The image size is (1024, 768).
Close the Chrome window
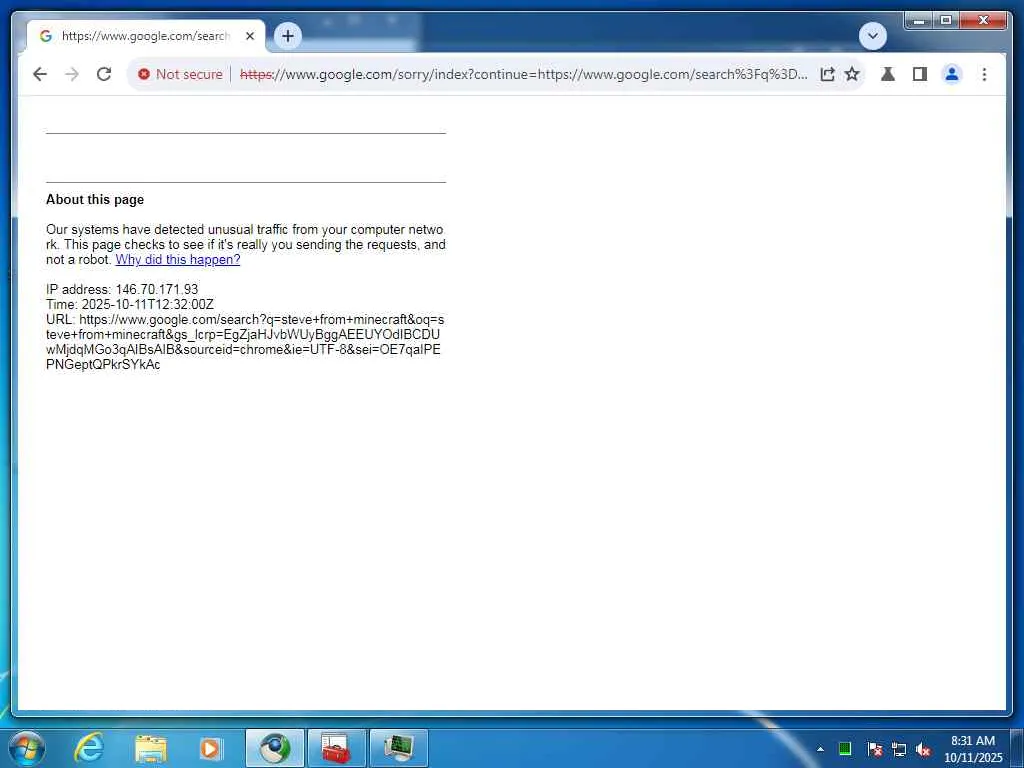[x=983, y=20]
